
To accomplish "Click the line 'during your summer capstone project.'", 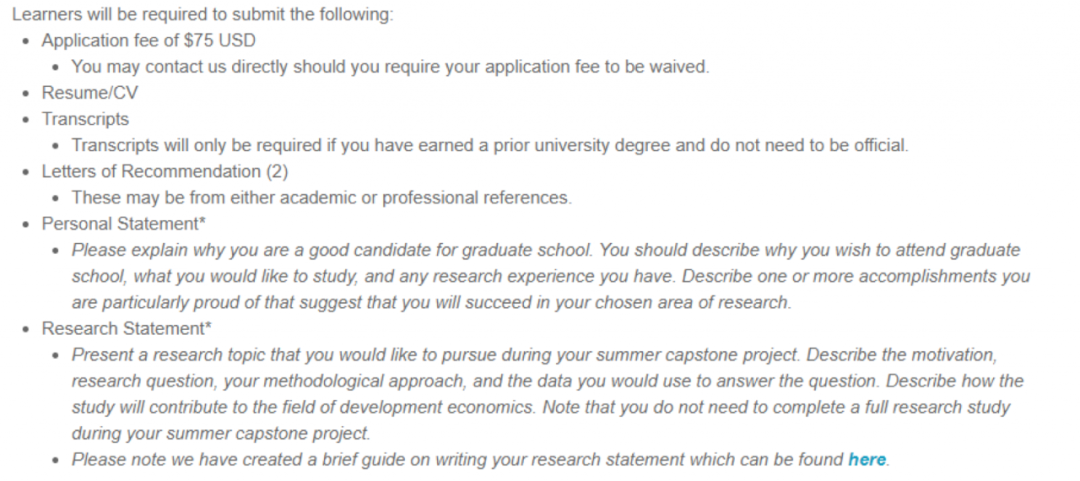I will click(220, 433).
